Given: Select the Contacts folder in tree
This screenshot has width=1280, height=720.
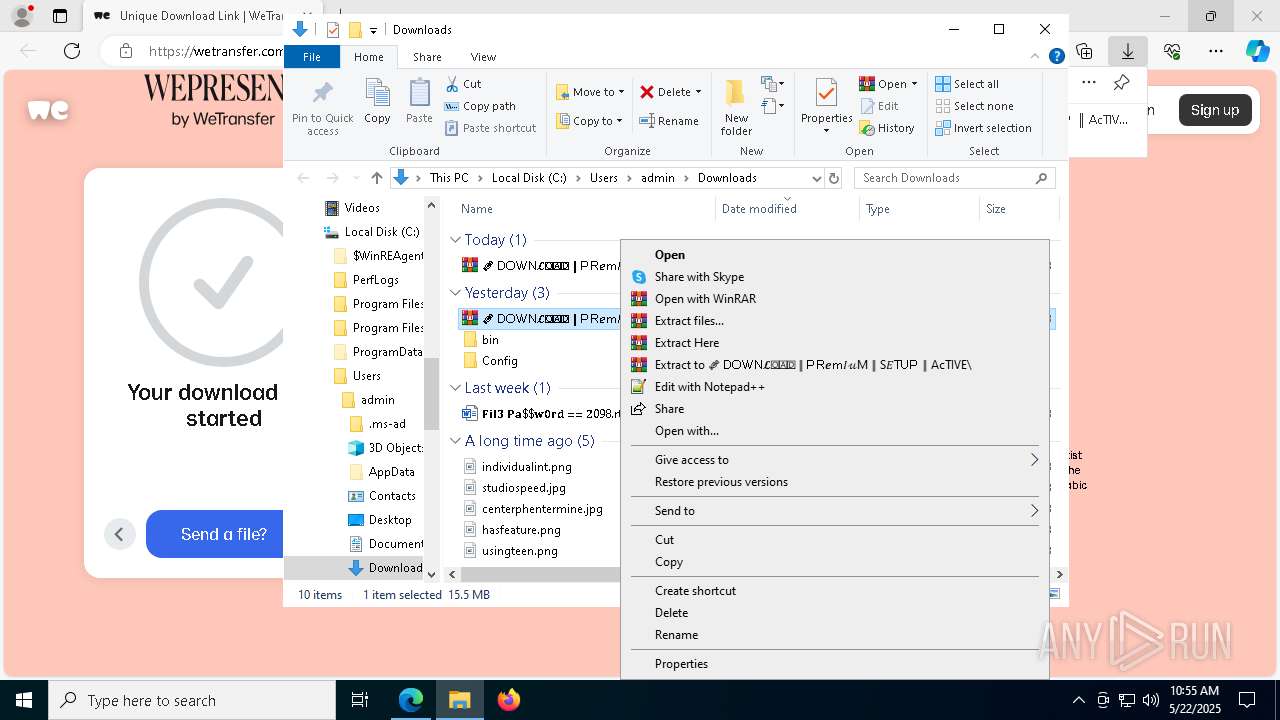Looking at the screenshot, I should coord(381,496).
